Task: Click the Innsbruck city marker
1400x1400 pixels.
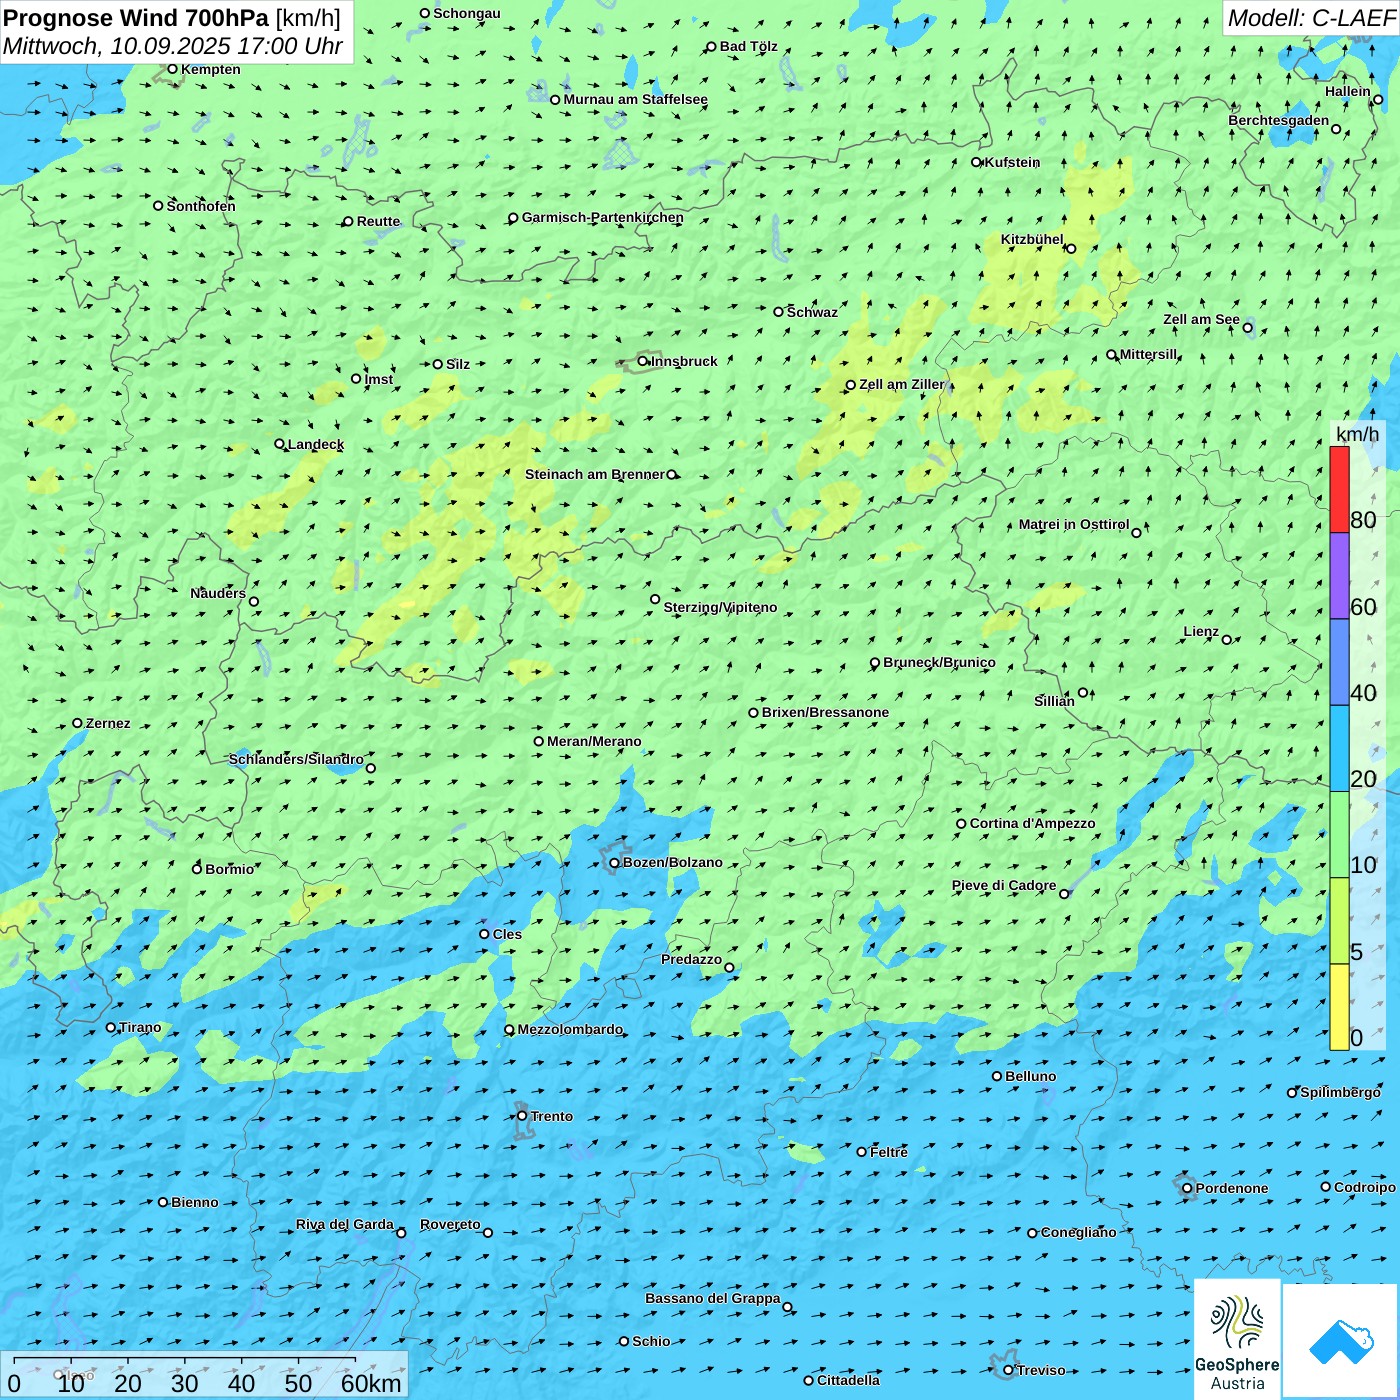Action: click(643, 361)
